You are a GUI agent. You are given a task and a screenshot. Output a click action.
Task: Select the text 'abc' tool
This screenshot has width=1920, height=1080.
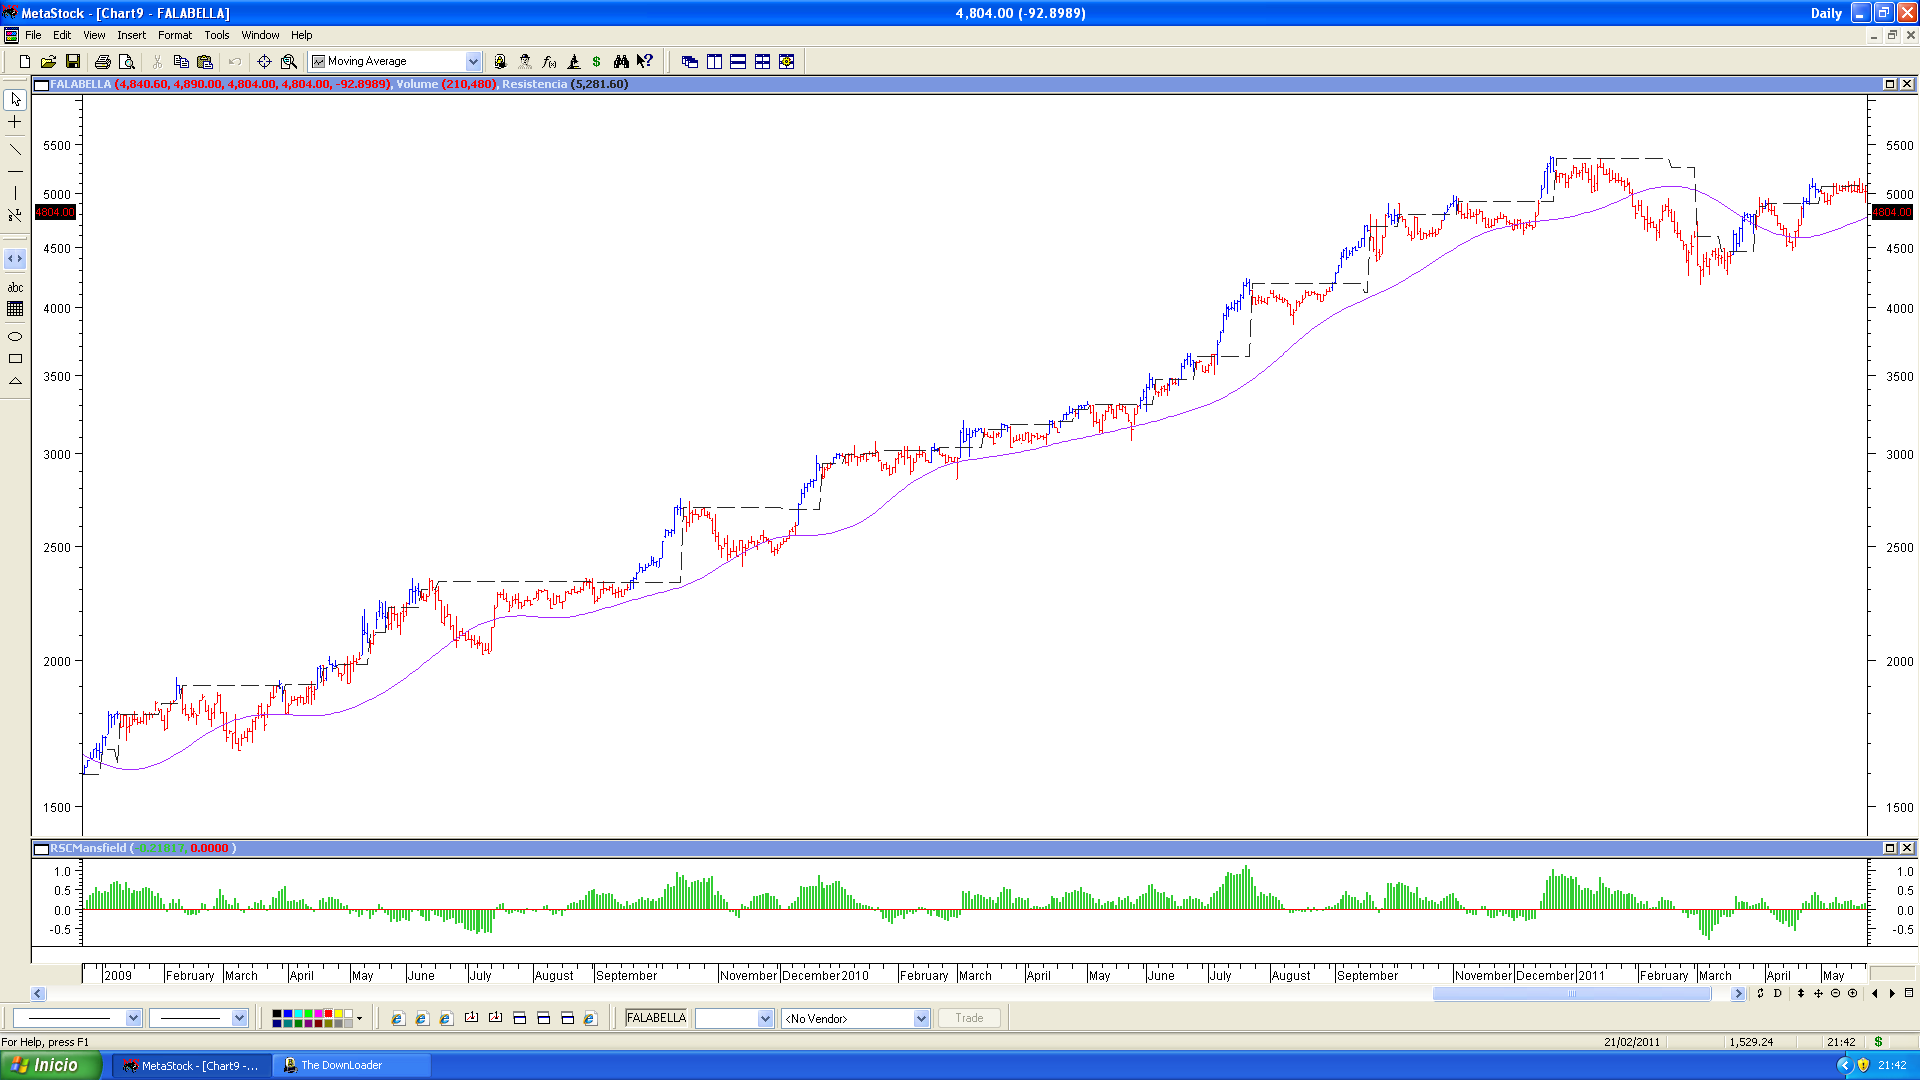pos(15,287)
